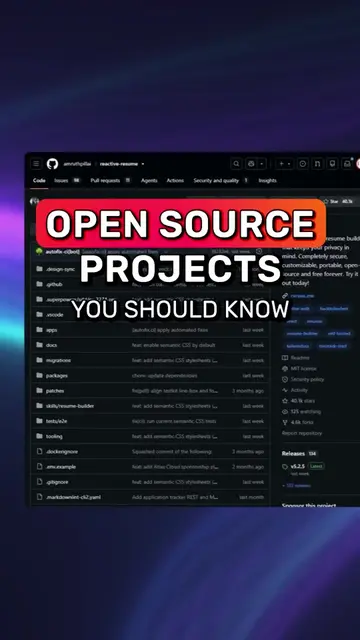This screenshot has height=640, width=360.
Task: Open the skills/resume-builder folder
Action: [x=70, y=406]
